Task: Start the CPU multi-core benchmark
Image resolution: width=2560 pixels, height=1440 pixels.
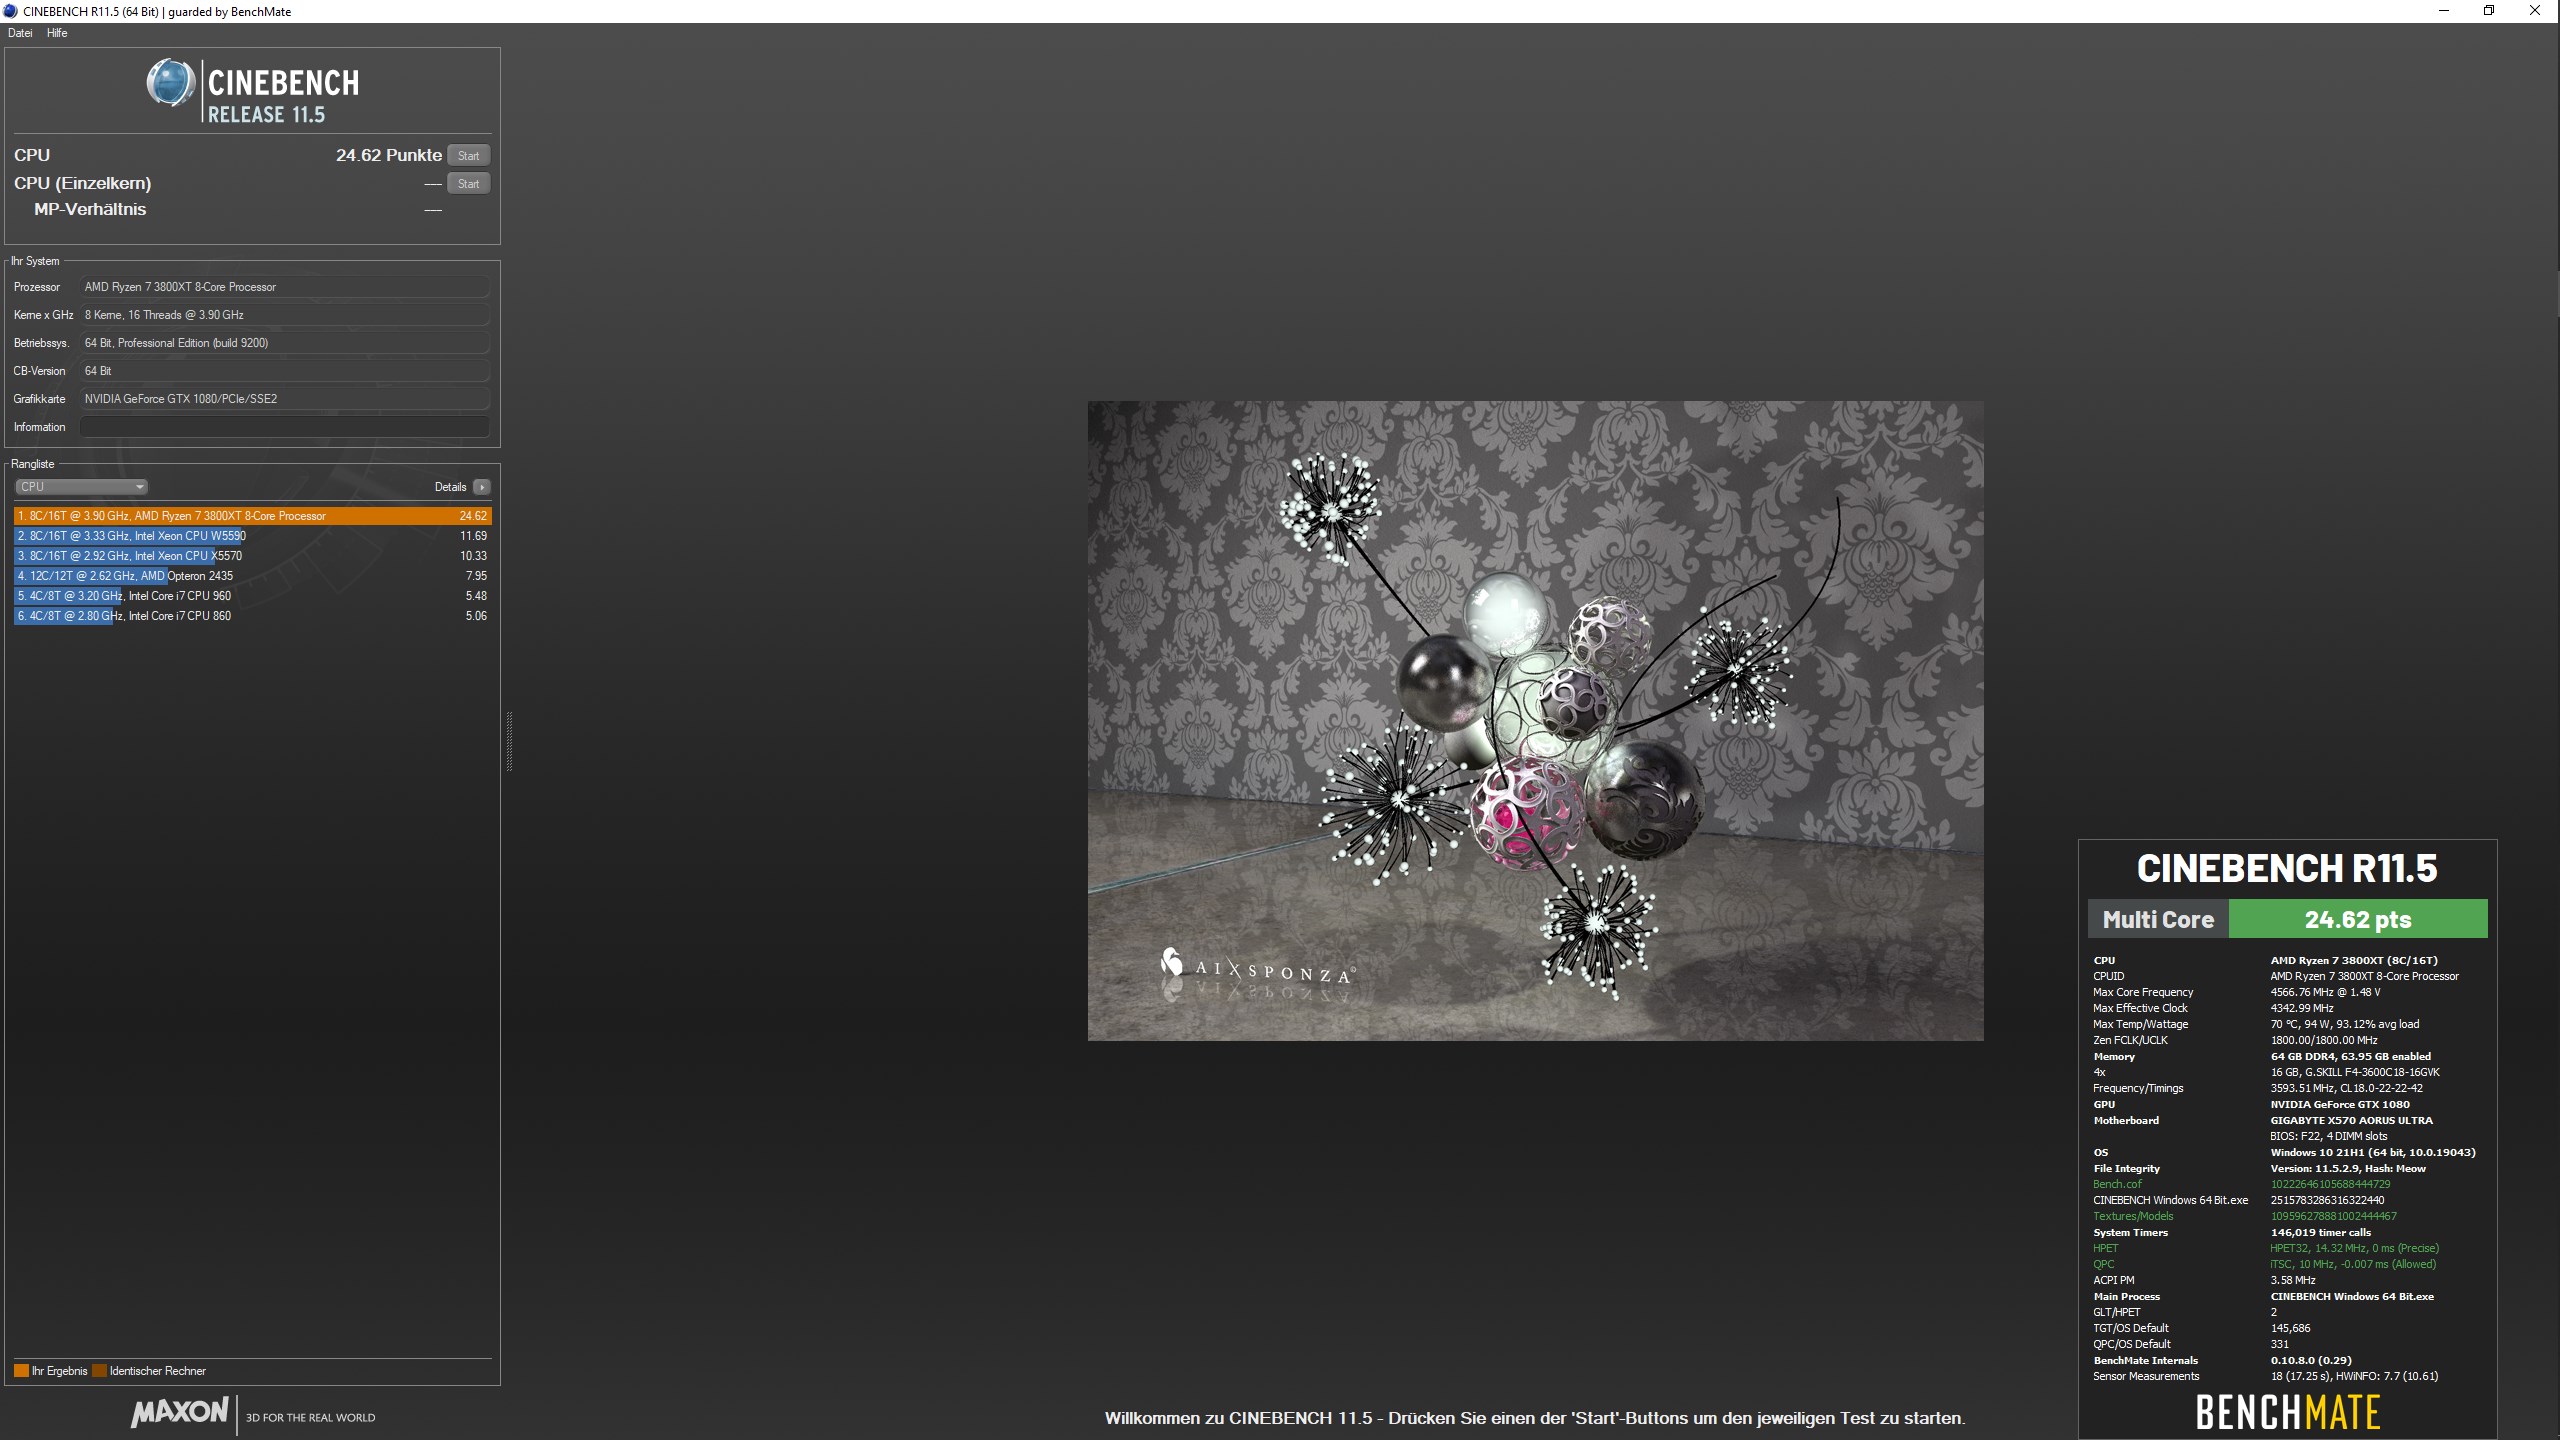Action: (x=468, y=155)
